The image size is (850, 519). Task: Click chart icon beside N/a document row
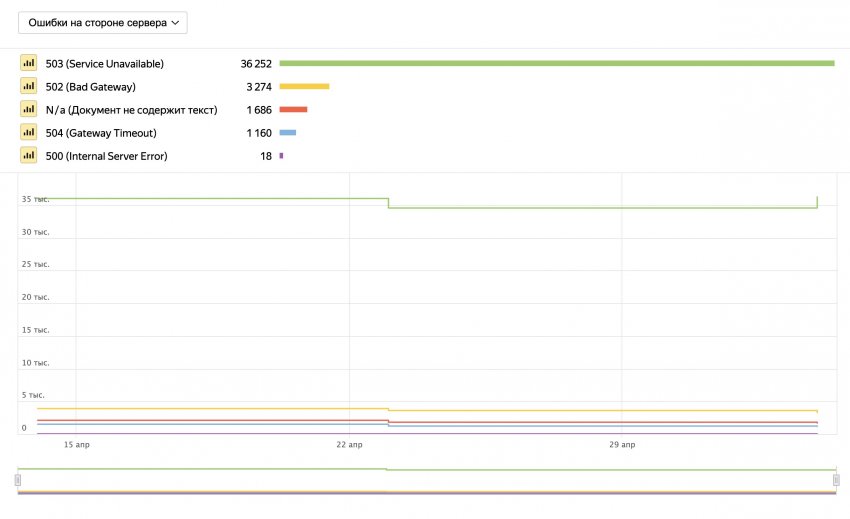(x=28, y=109)
